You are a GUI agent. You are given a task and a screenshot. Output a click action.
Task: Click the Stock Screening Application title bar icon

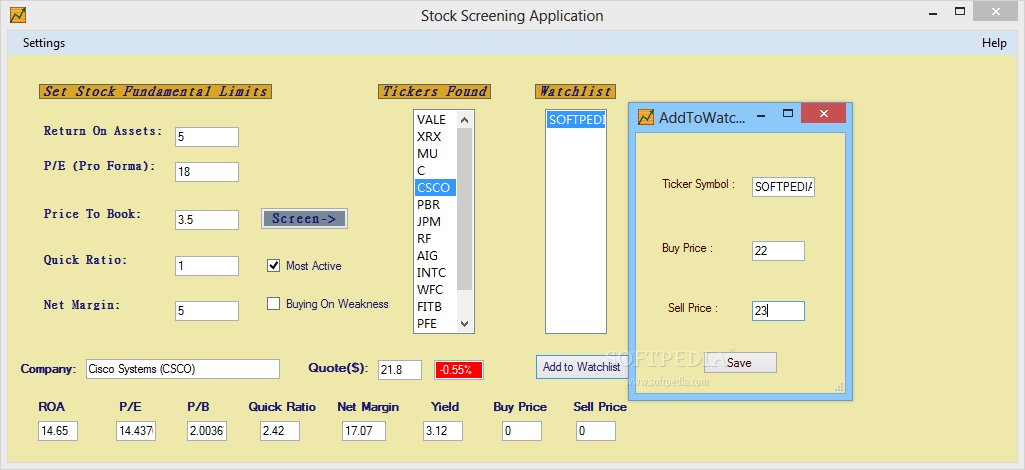click(x=18, y=14)
